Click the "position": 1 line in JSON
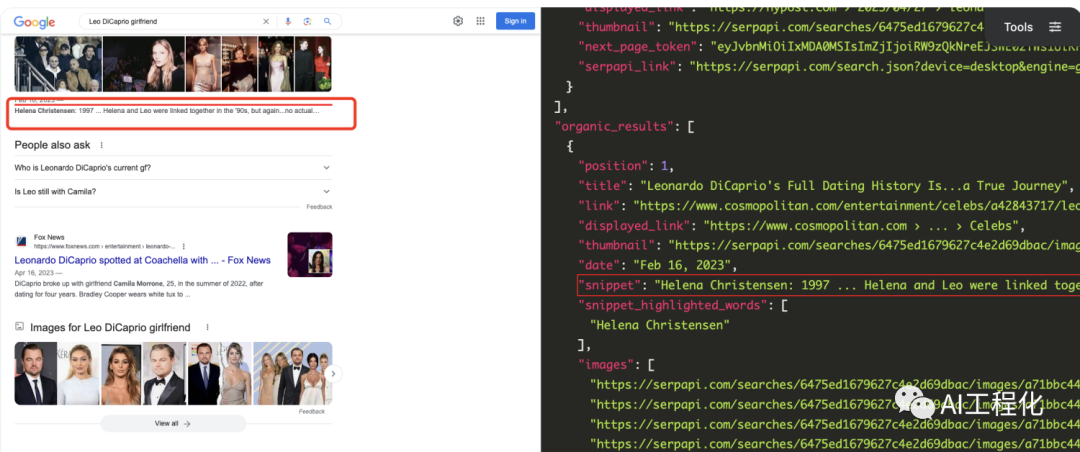This screenshot has width=1080, height=452. (624, 166)
